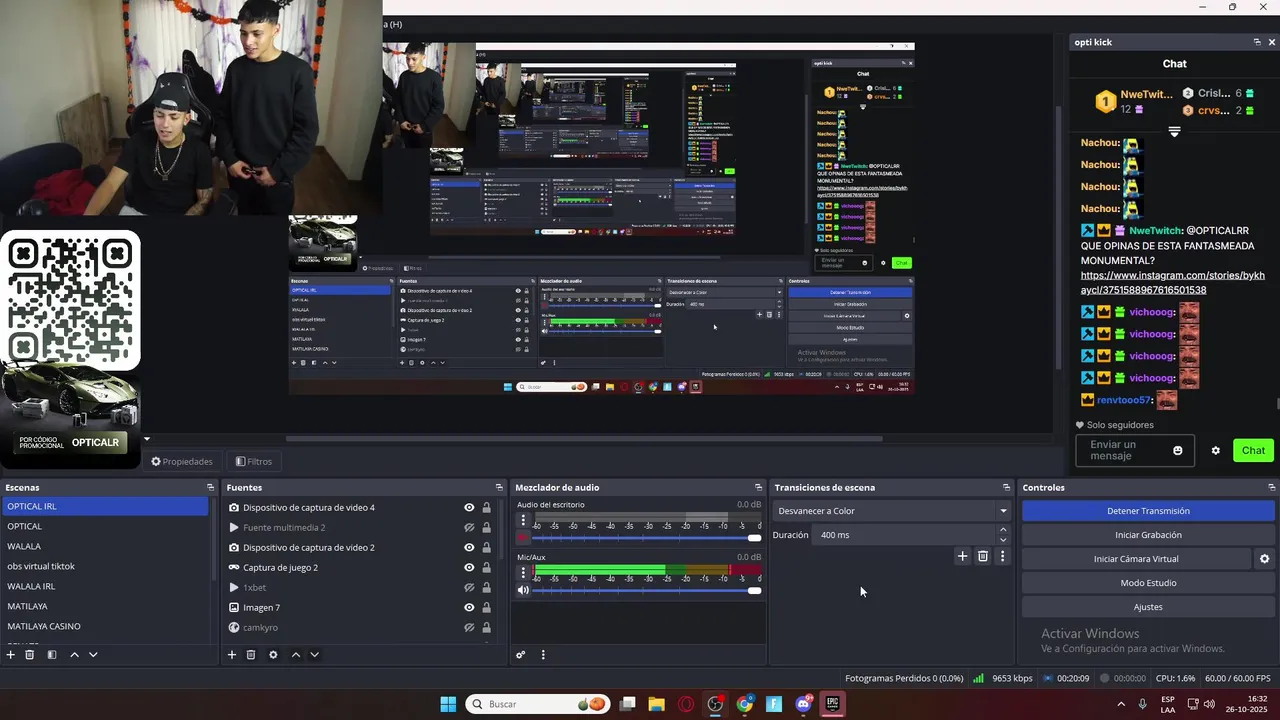Click Iniciar Cámara Virtual button
This screenshot has height=720, width=1280.
click(x=1136, y=559)
